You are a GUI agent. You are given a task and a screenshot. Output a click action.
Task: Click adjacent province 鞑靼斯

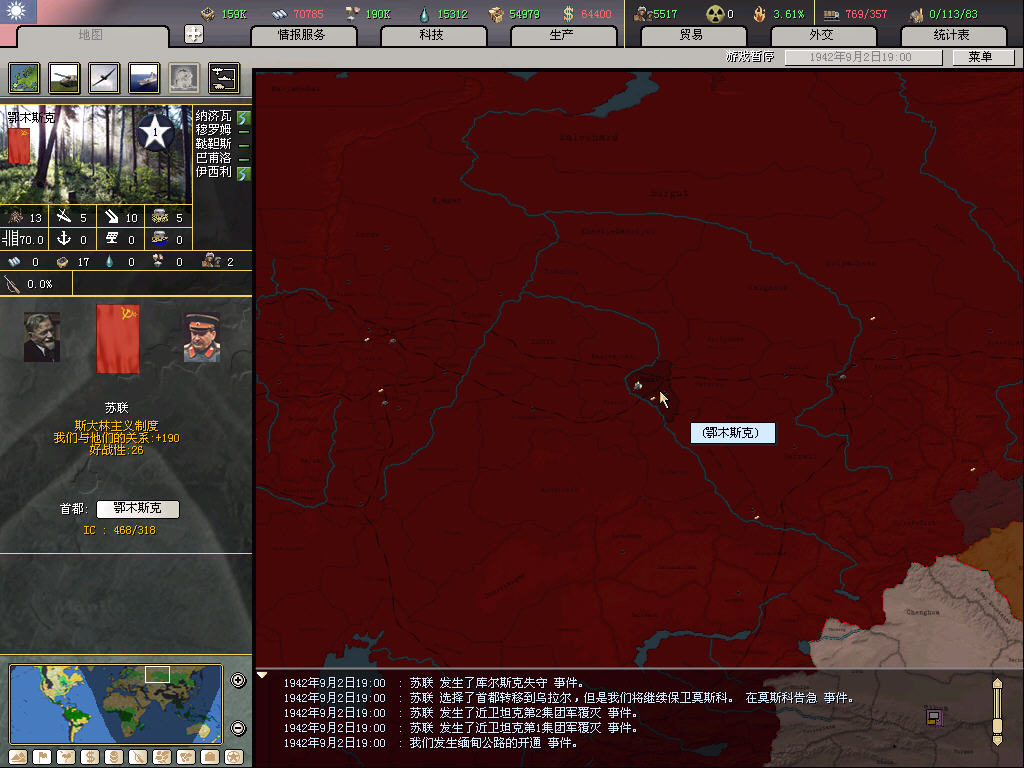point(214,144)
